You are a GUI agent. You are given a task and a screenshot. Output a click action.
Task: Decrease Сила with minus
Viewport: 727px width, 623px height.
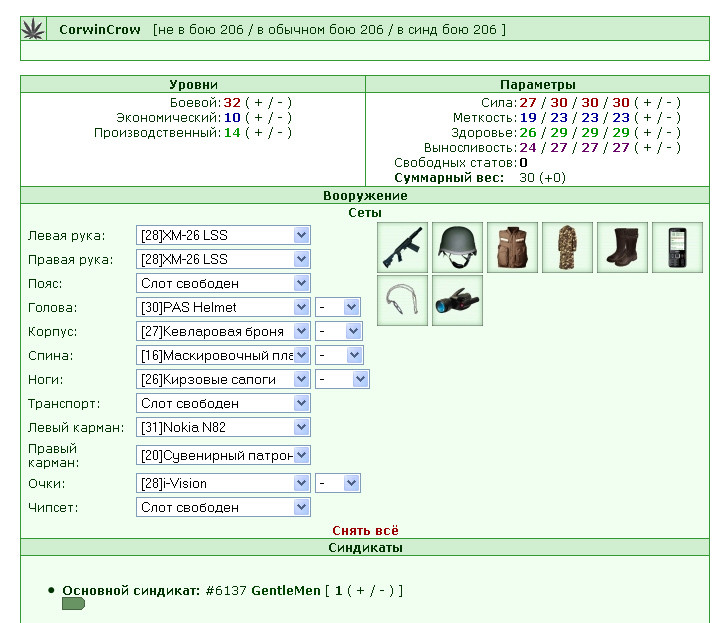[x=668, y=102]
